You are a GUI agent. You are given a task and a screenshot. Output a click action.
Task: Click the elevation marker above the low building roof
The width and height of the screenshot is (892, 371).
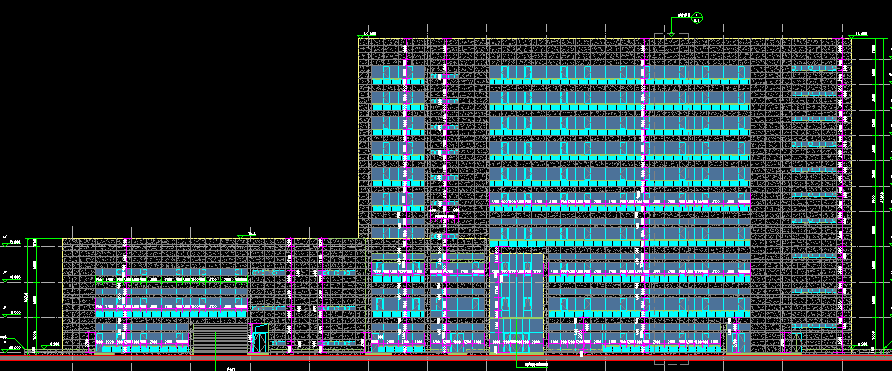pos(247,235)
